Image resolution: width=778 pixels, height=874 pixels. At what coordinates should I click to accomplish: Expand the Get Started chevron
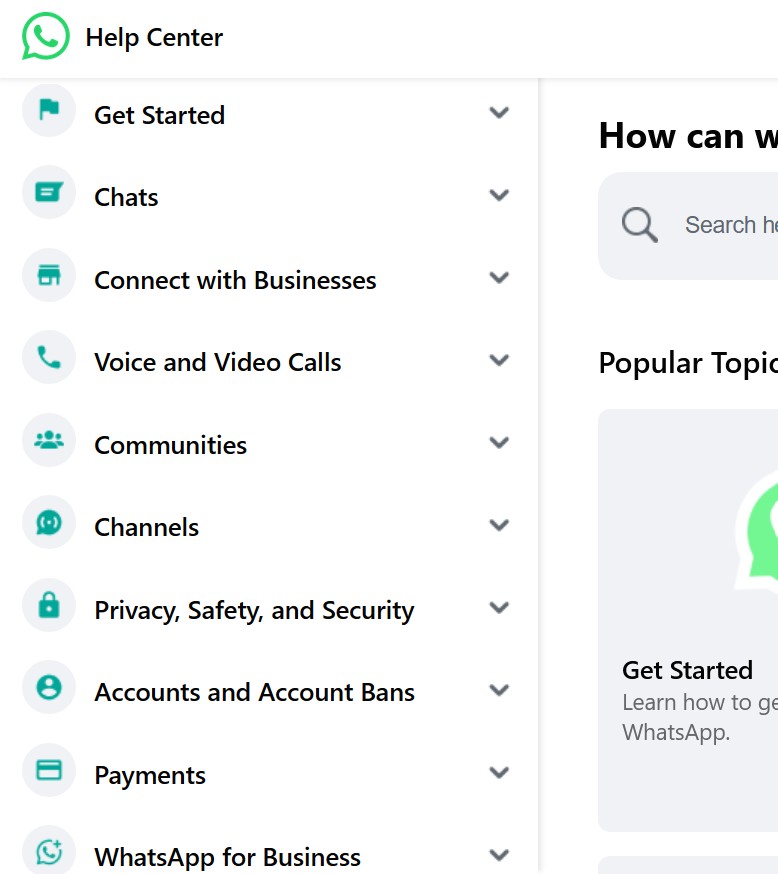(499, 113)
